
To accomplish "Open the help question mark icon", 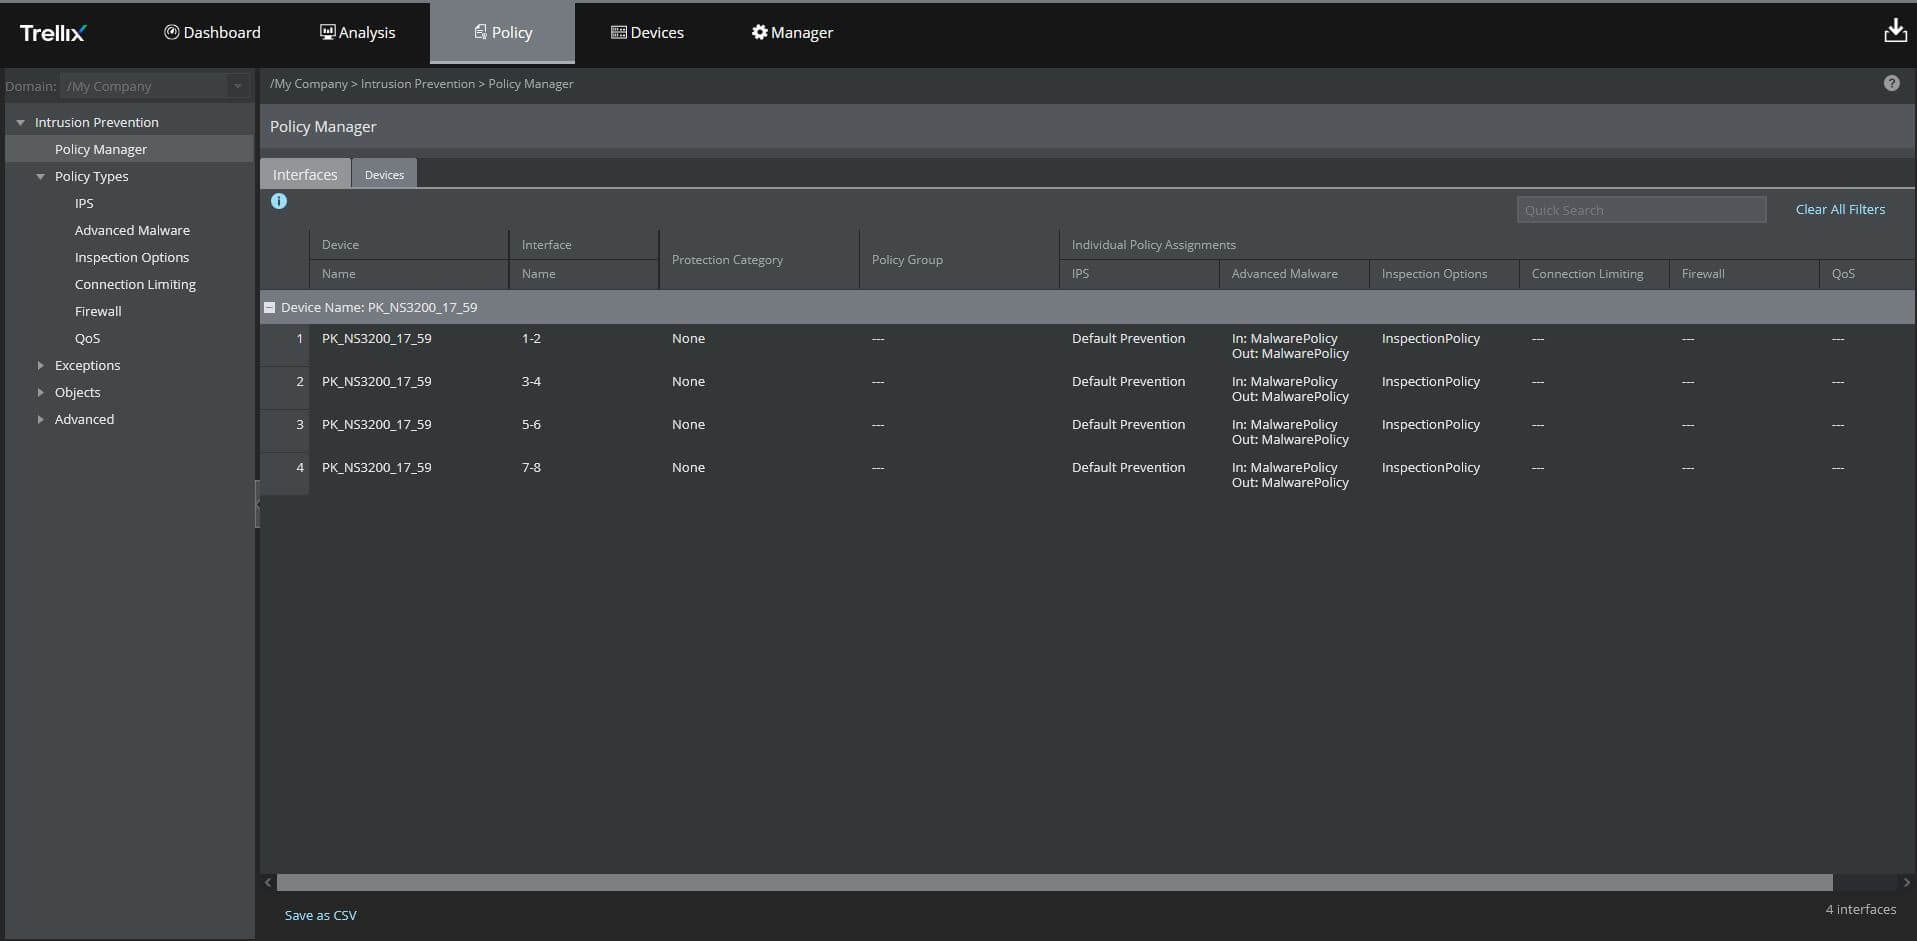I will pos(1891,84).
